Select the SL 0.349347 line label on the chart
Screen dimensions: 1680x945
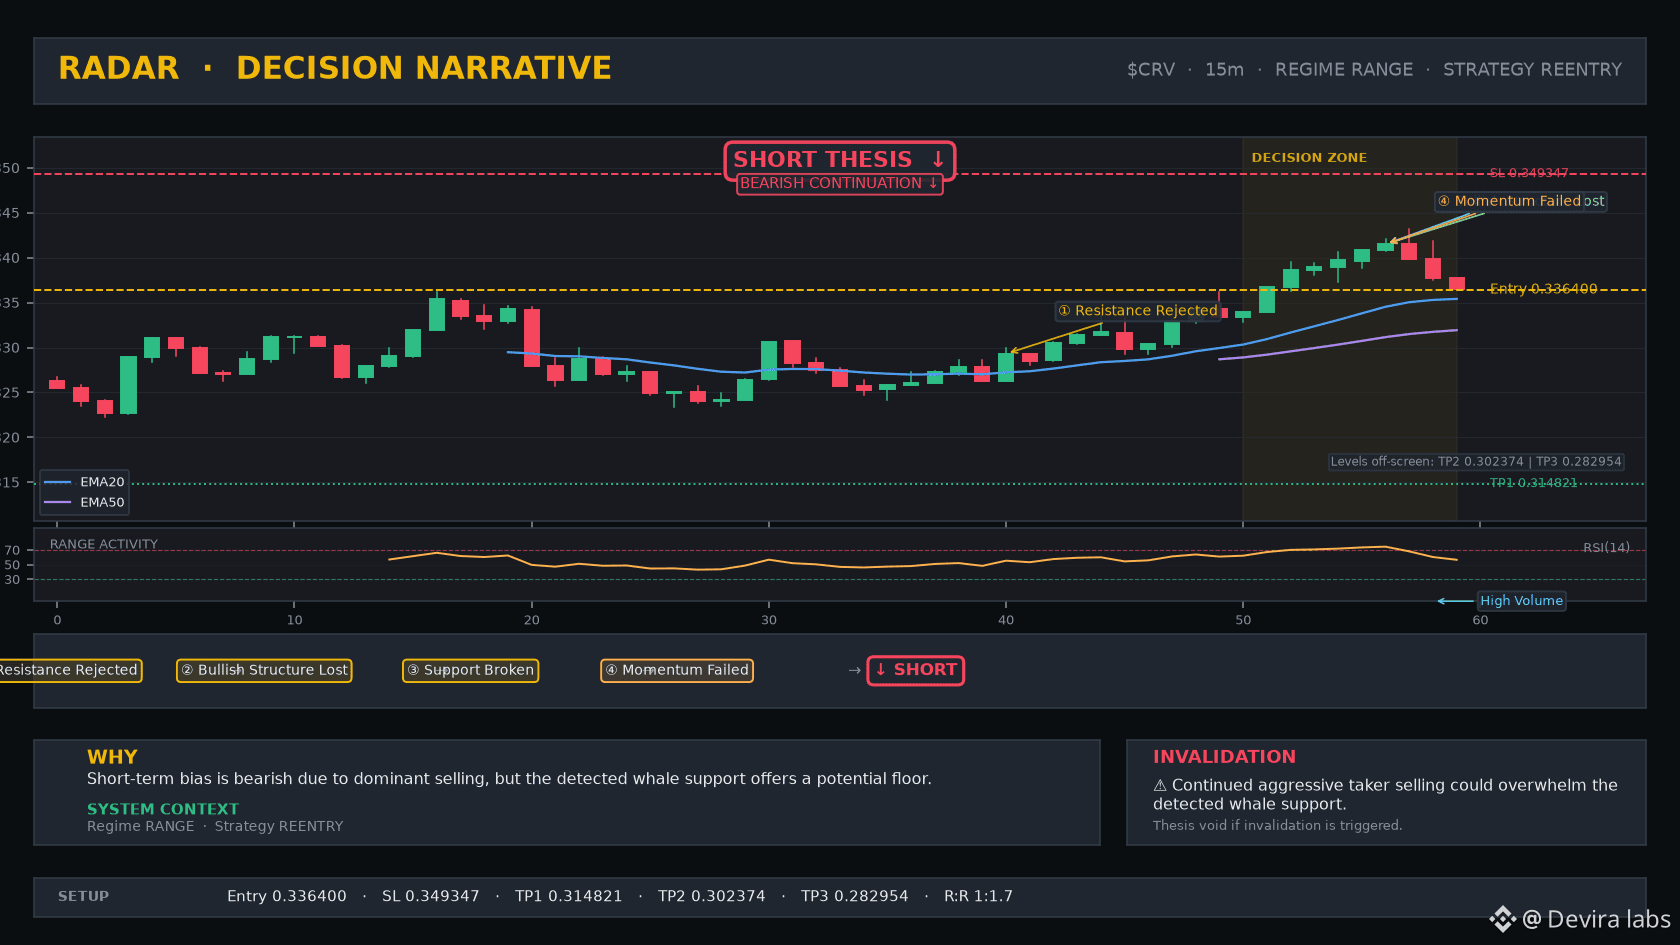[x=1529, y=173]
